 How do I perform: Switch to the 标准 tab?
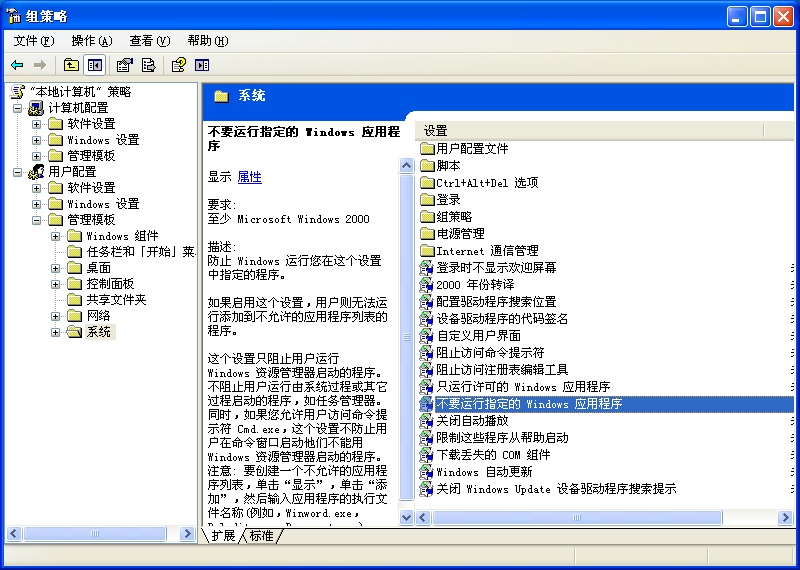click(261, 536)
